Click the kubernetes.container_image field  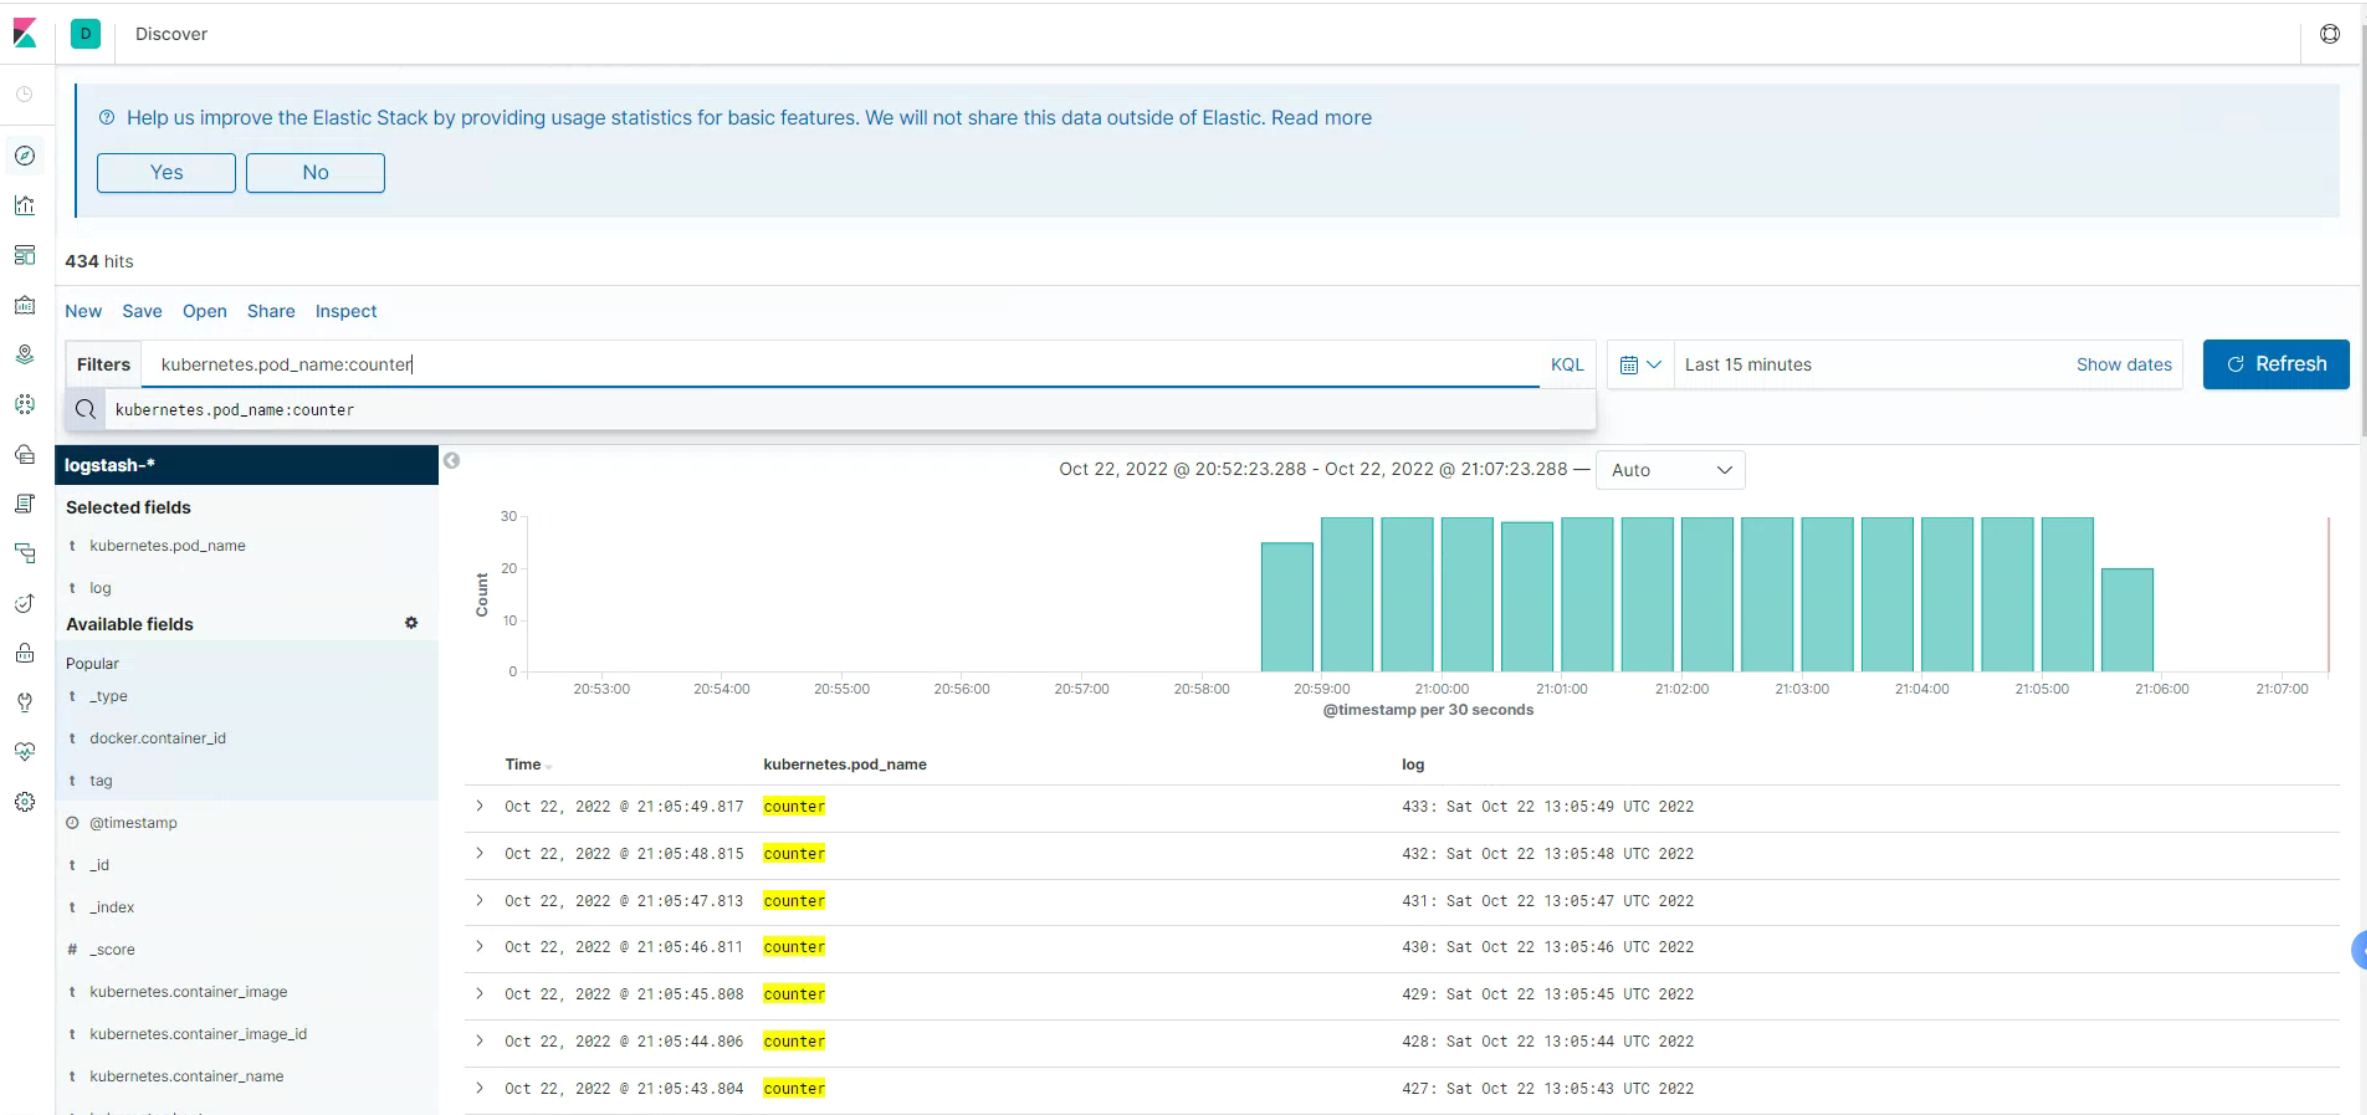[x=188, y=991]
